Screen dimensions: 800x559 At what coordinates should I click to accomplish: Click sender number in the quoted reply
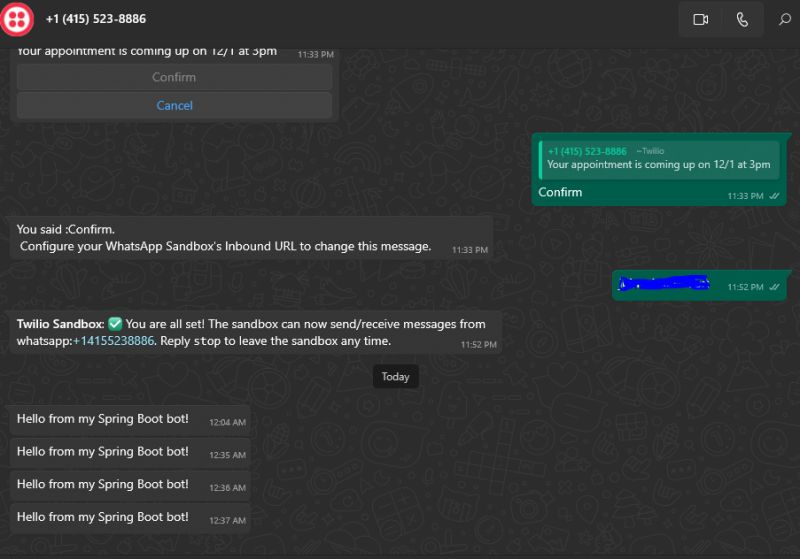pyautogui.click(x=587, y=151)
